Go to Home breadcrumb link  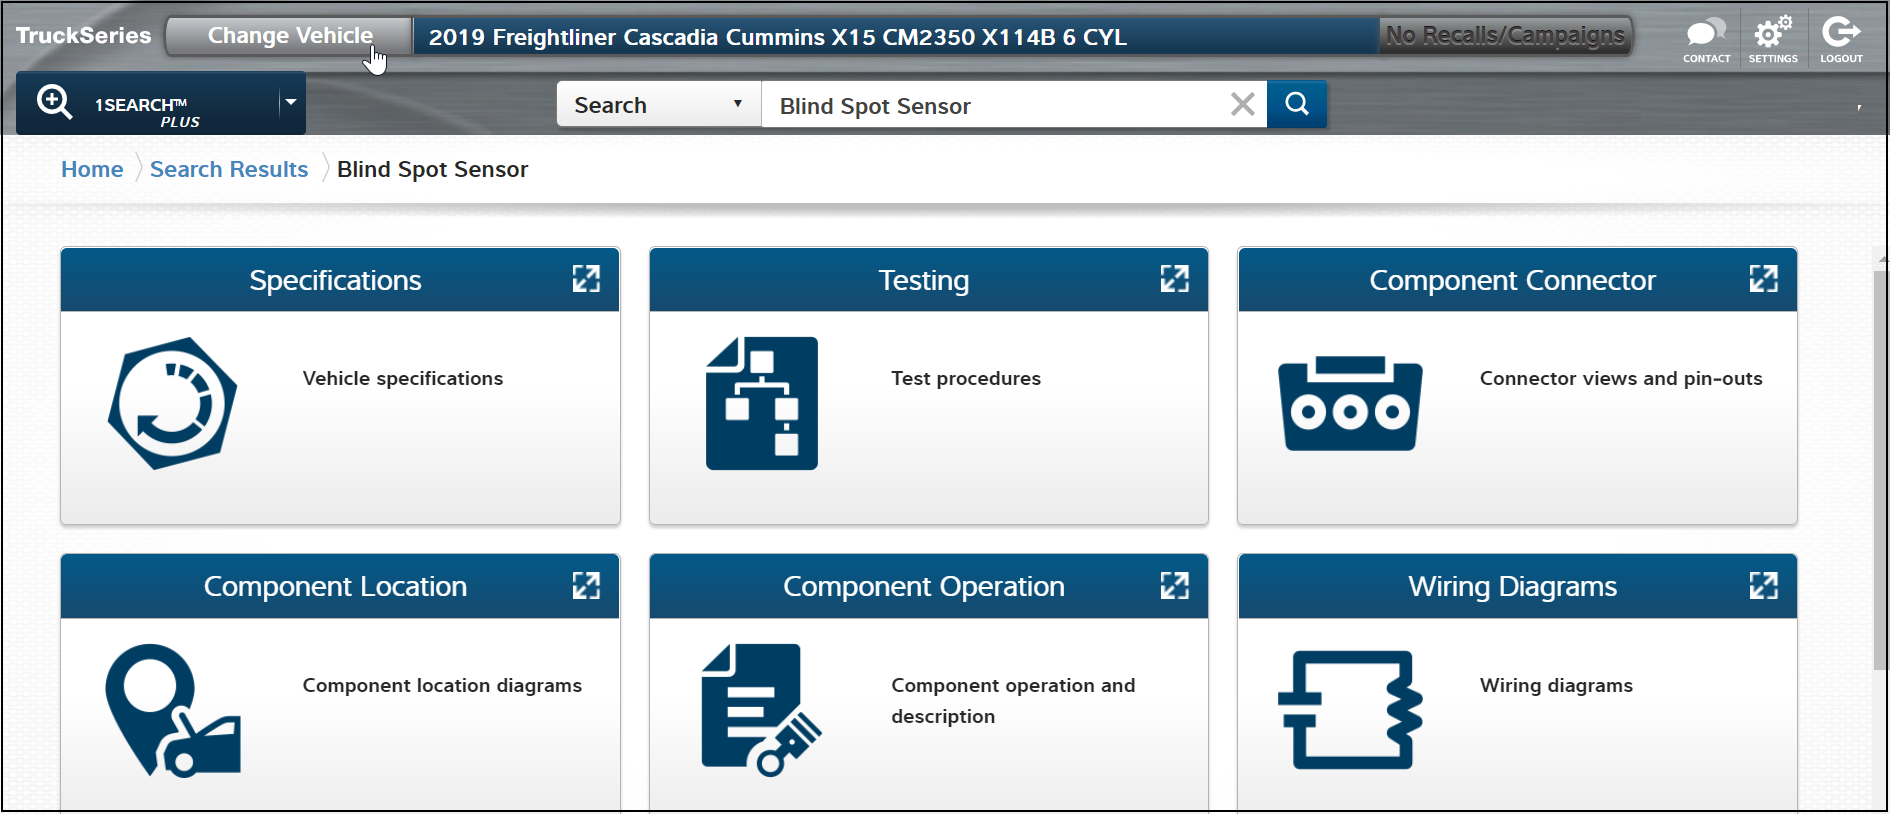92,169
